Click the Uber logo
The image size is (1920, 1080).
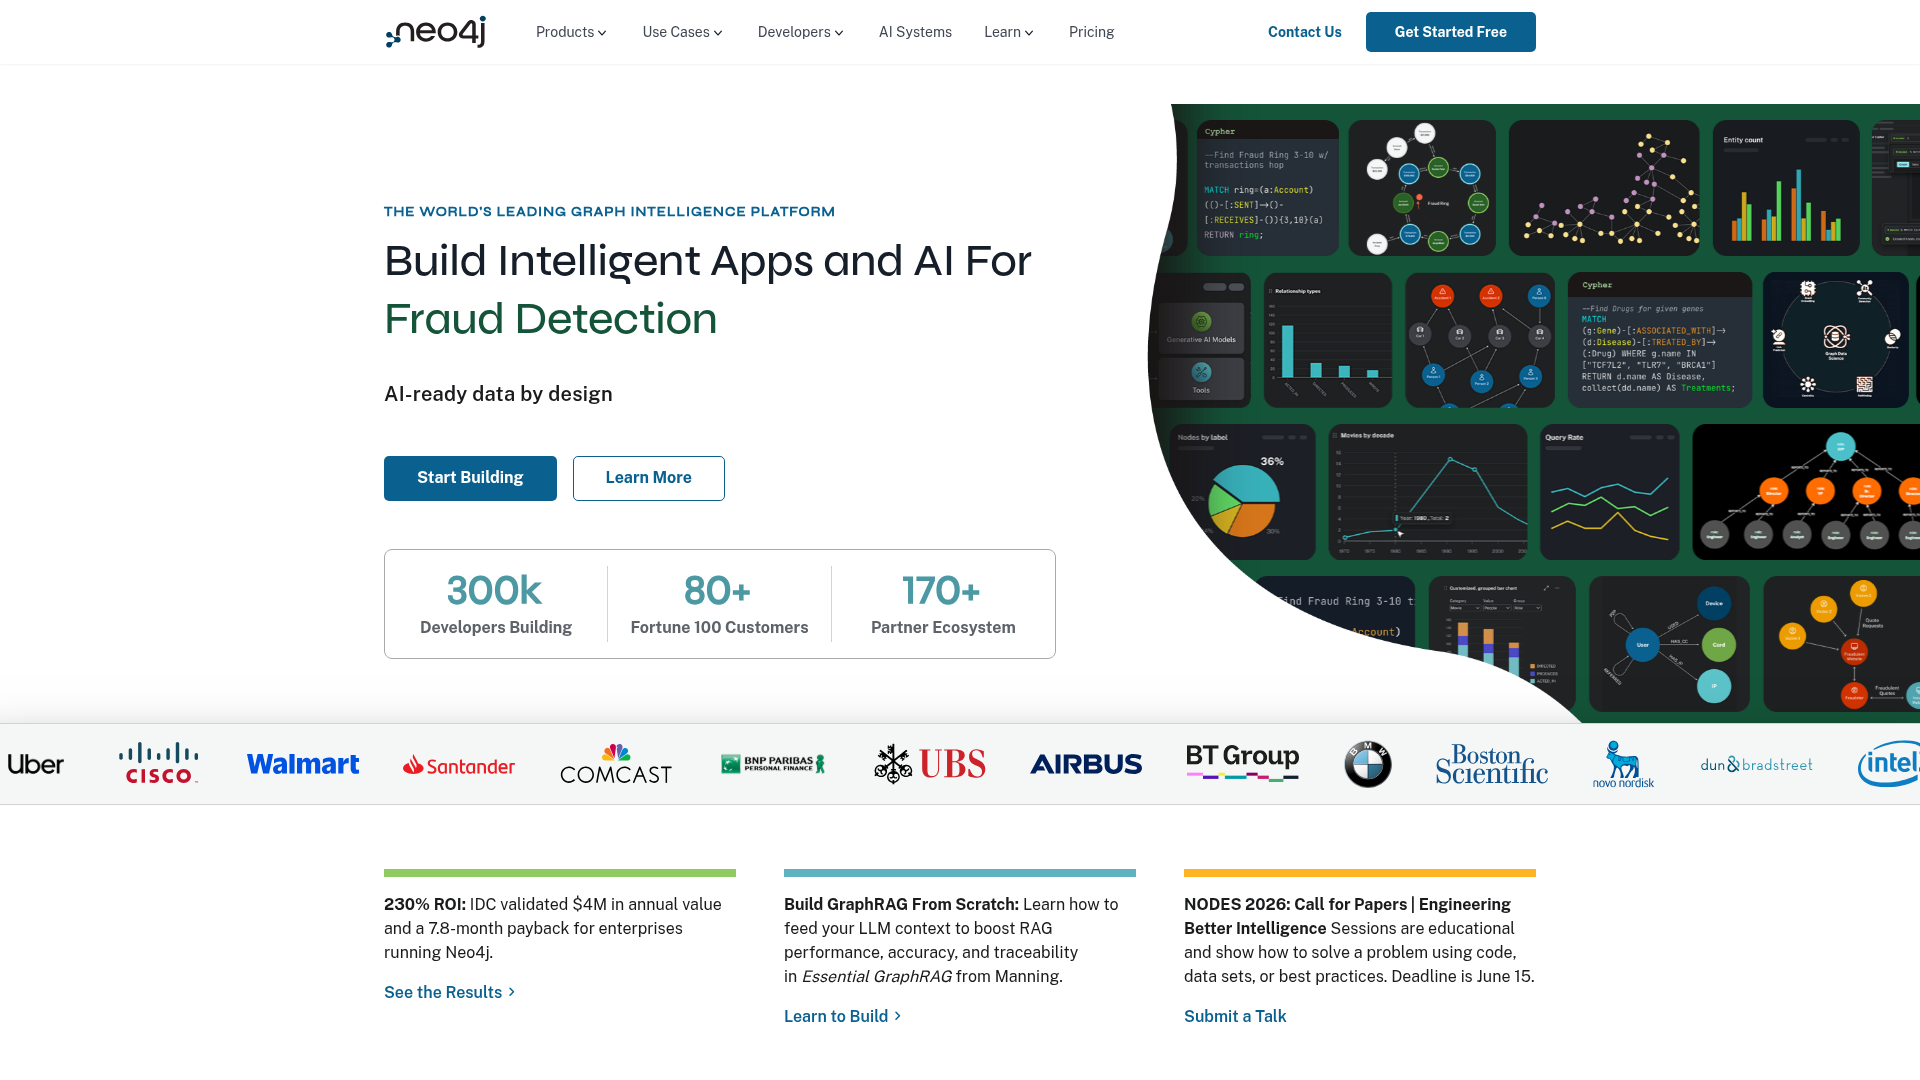point(35,764)
